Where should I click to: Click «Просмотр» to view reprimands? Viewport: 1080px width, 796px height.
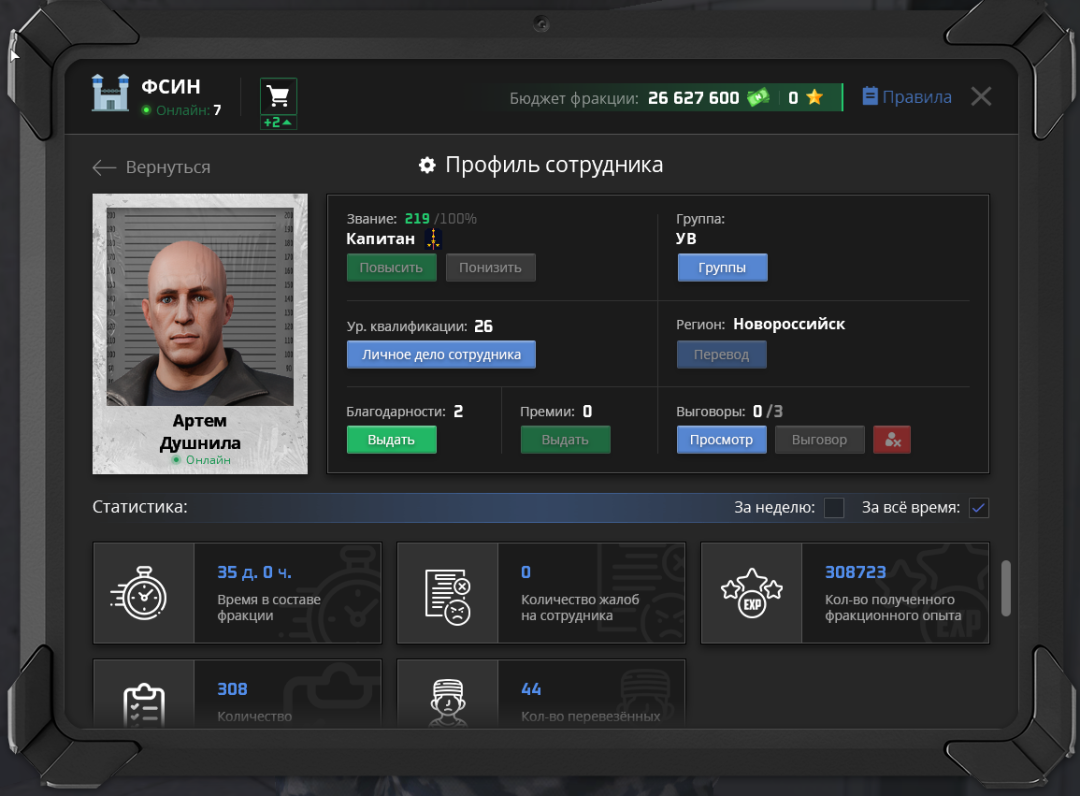[x=721, y=440]
